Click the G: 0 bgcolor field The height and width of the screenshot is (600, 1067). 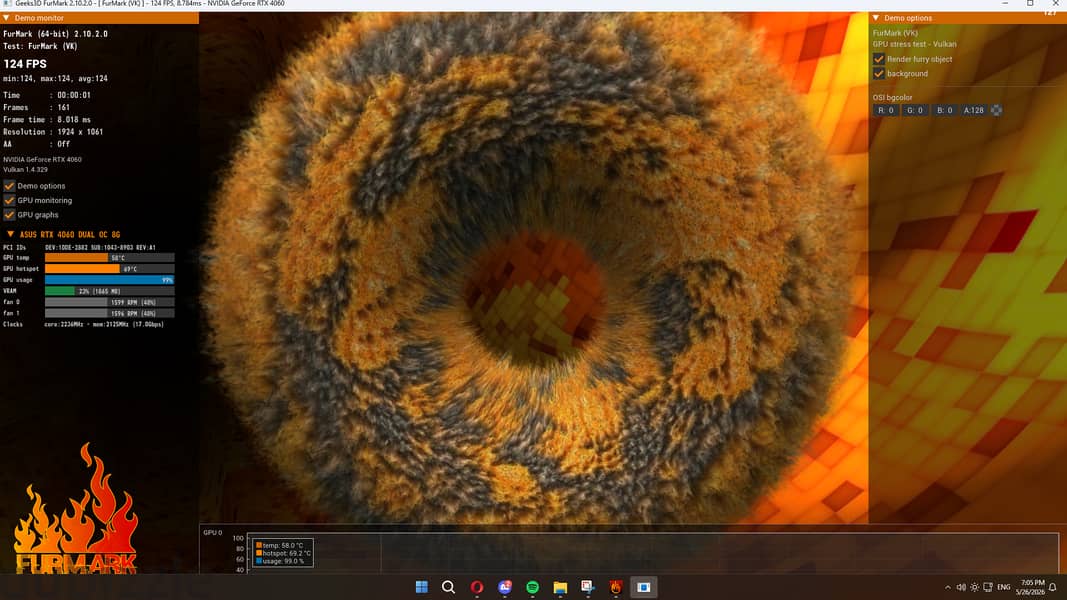915,110
